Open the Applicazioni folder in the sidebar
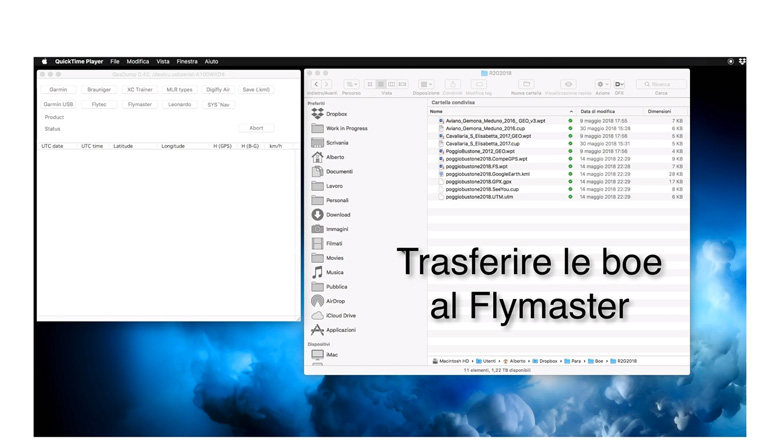Screen dimensions: 780x440 coord(340,330)
